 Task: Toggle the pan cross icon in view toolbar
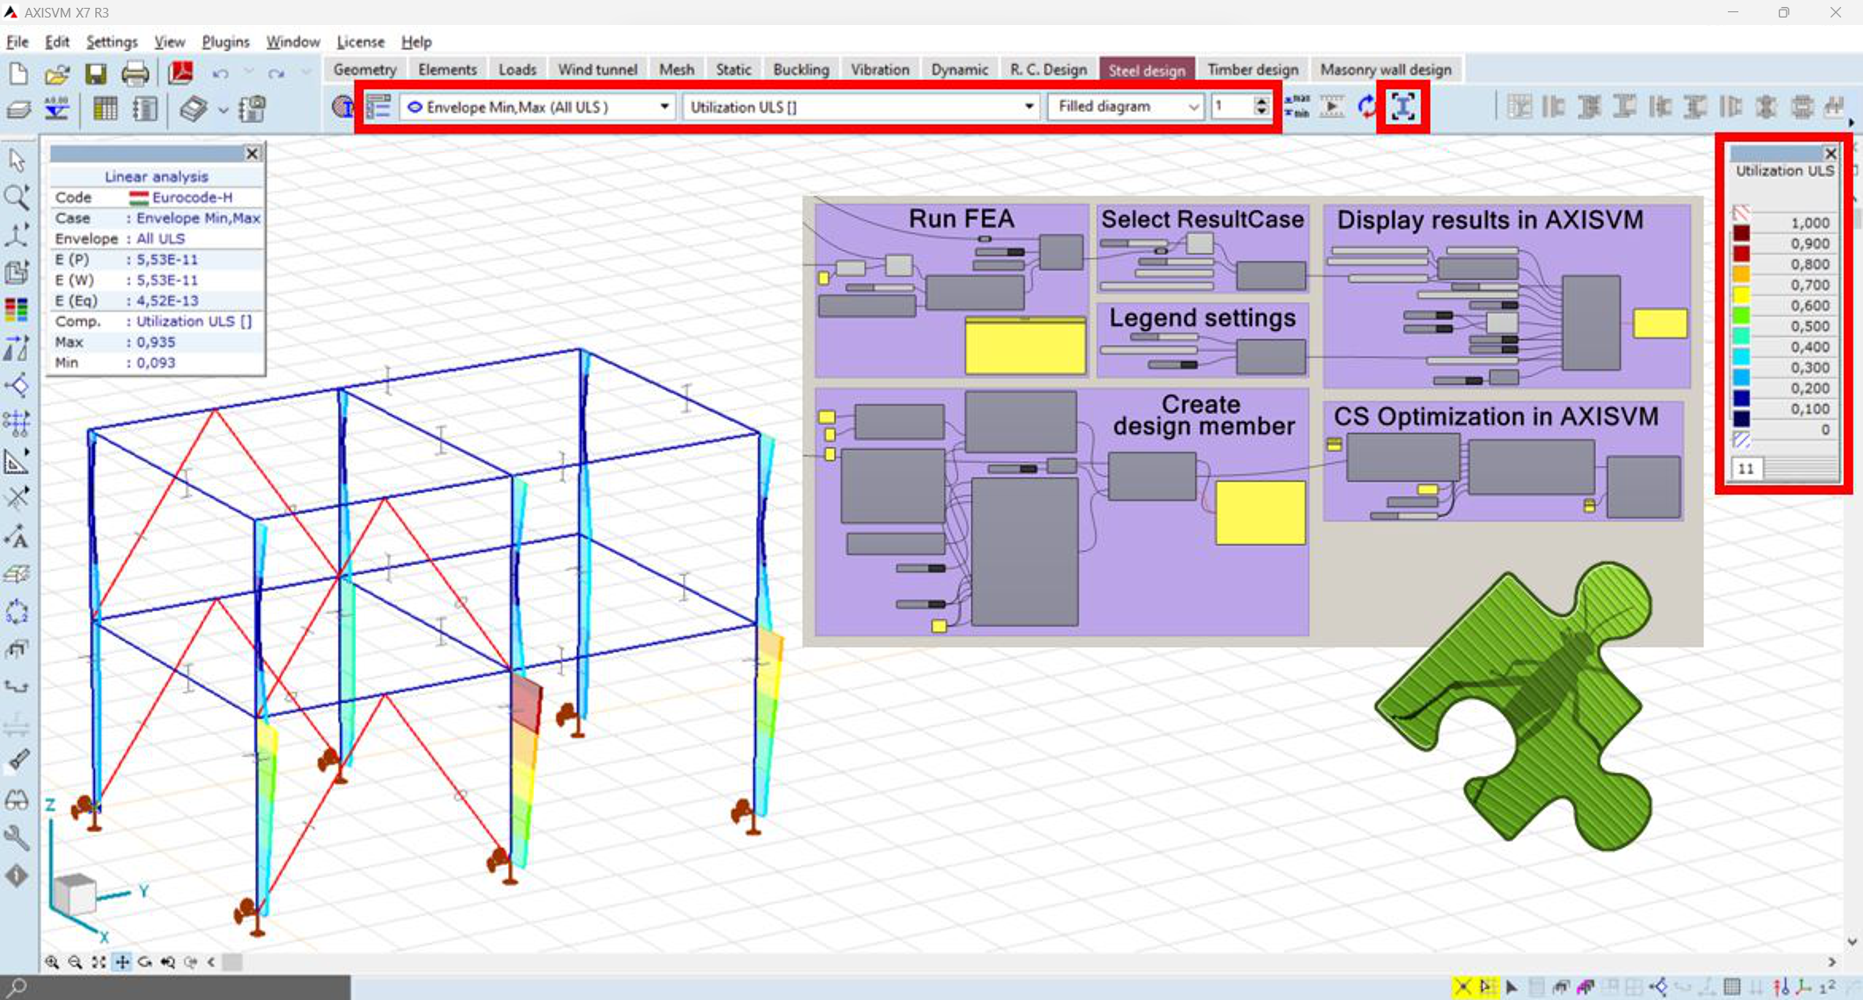coord(122,962)
